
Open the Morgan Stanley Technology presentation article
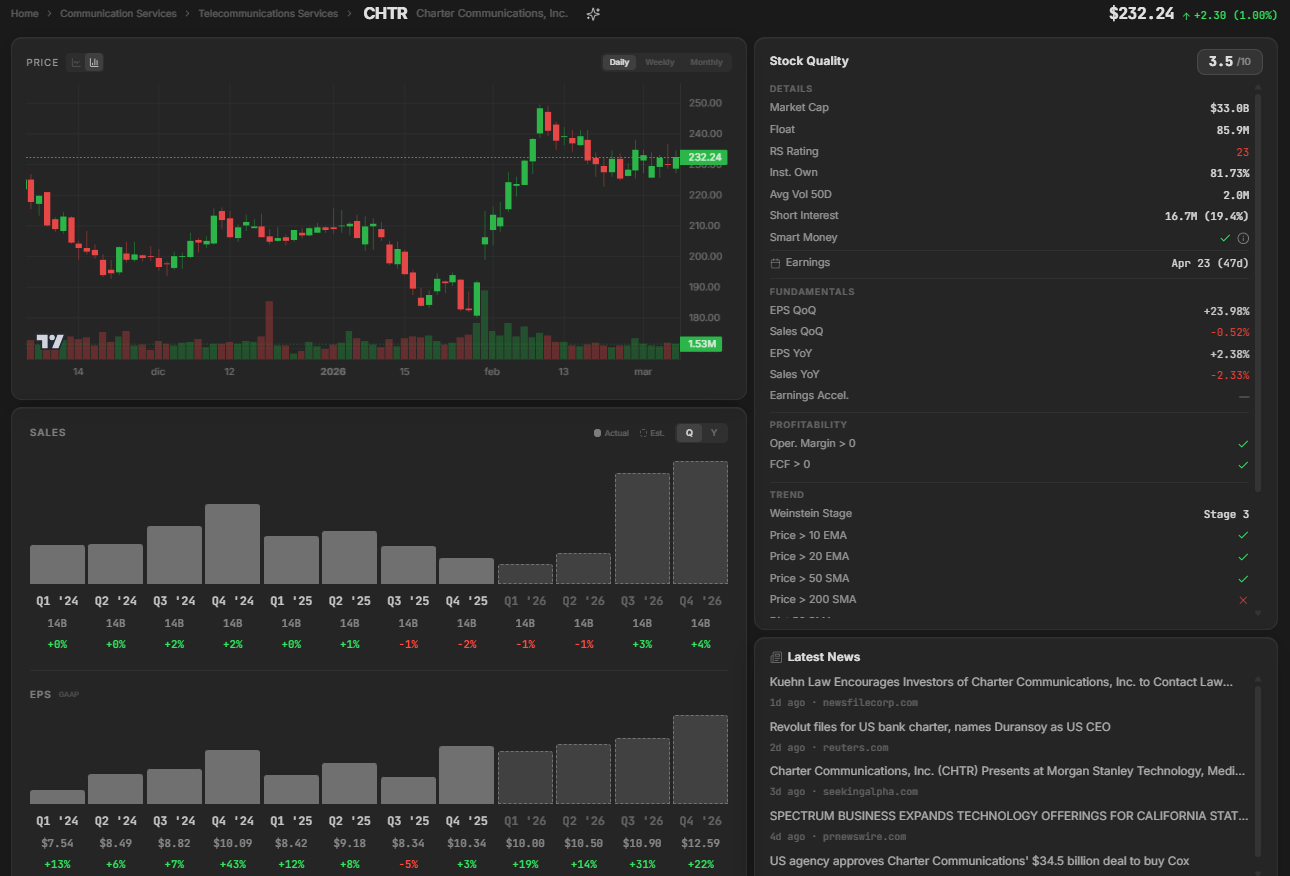pyautogui.click(x=1007, y=771)
